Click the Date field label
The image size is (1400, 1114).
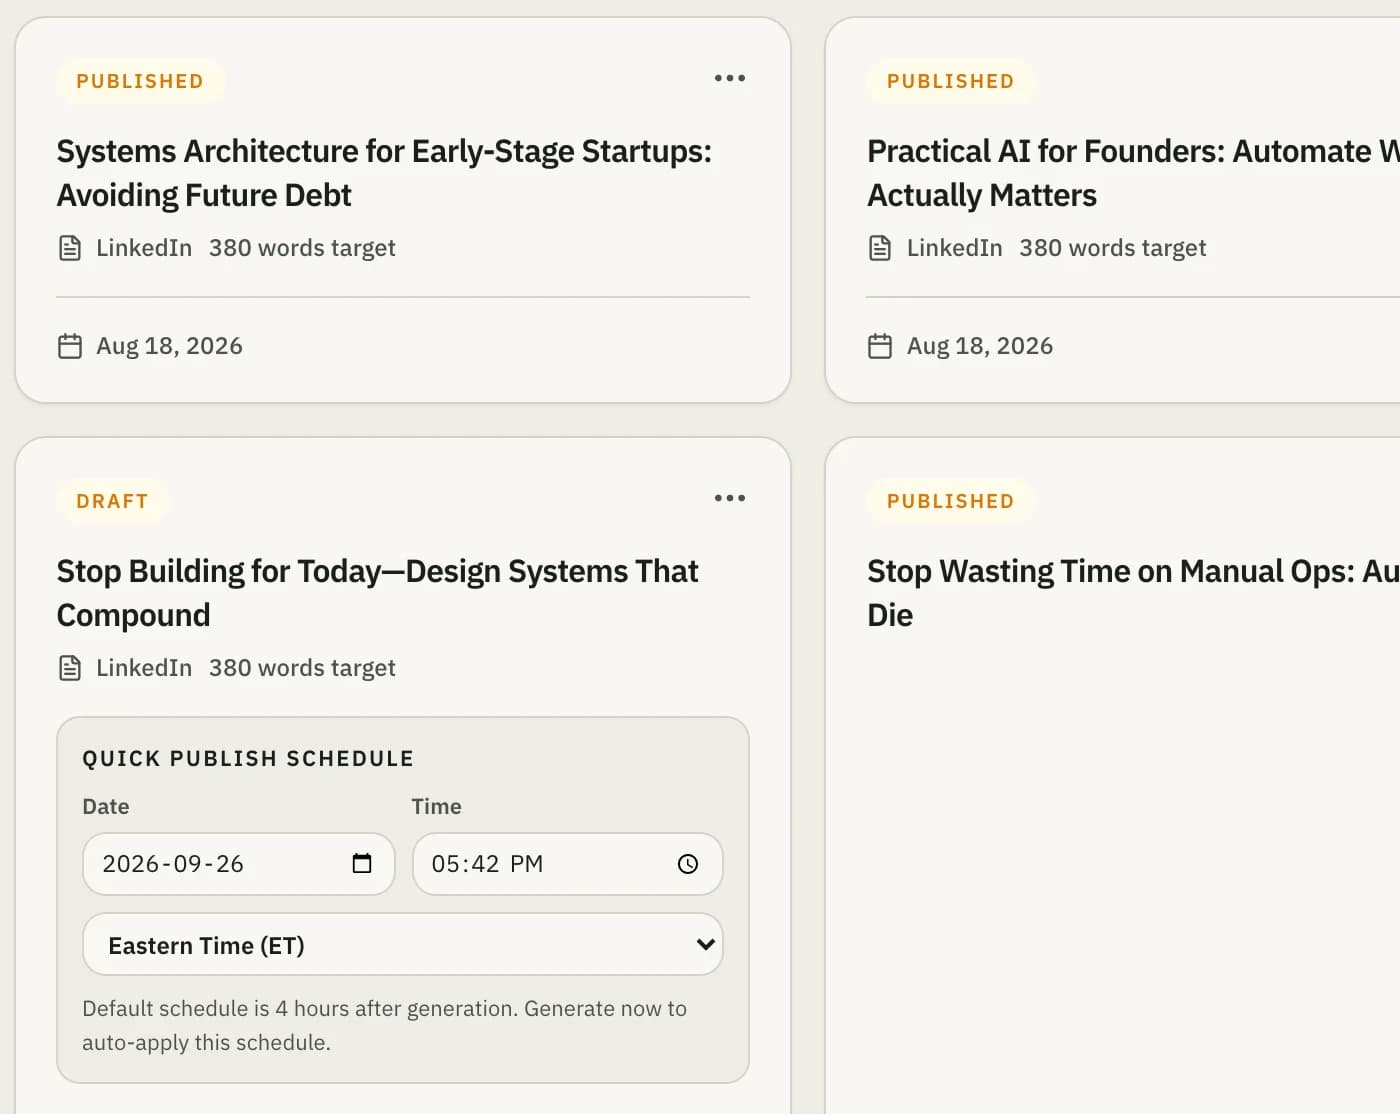106,807
